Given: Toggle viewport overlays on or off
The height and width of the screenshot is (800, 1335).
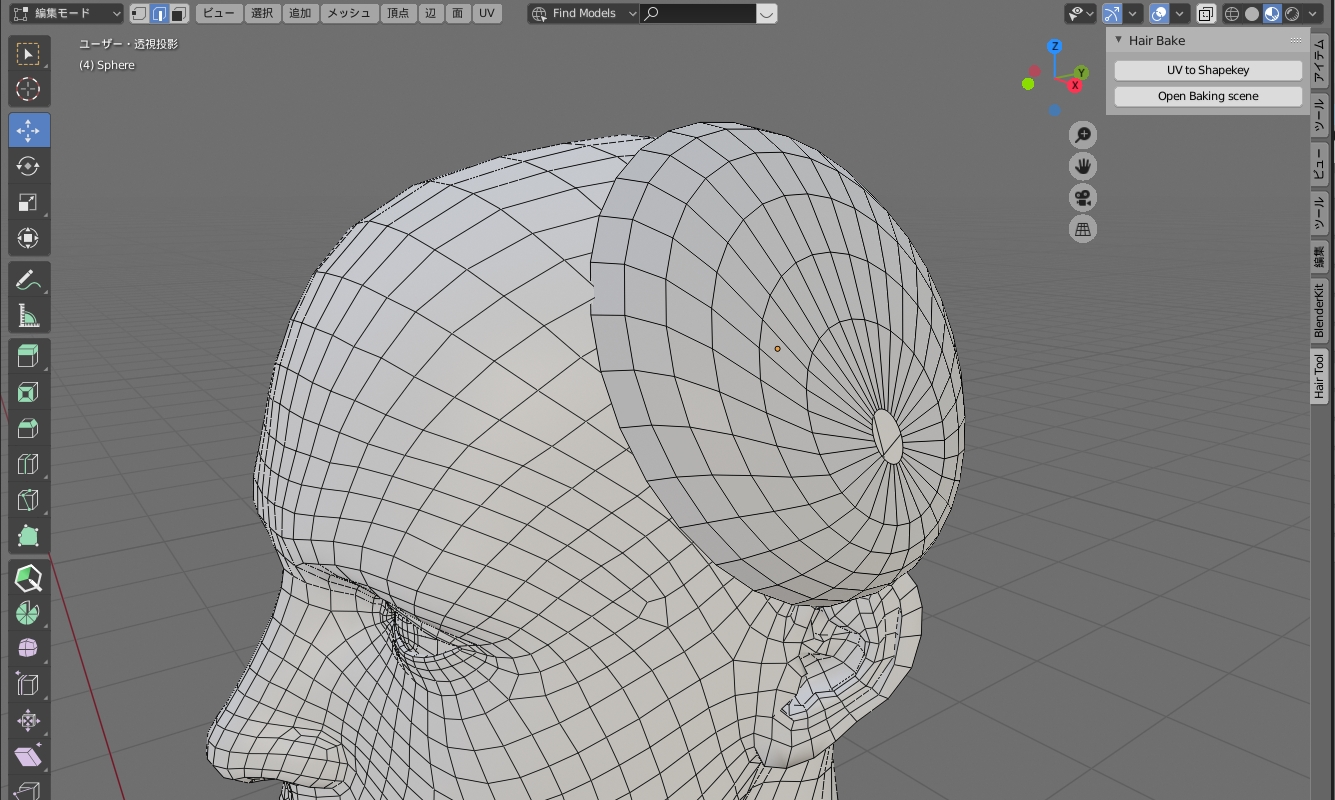Looking at the screenshot, I should (x=1159, y=14).
